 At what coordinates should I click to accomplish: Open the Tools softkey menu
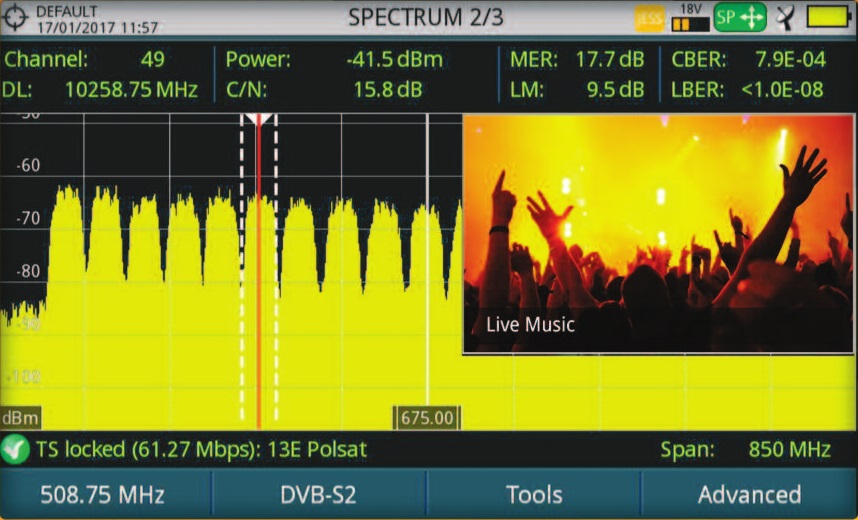[534, 494]
